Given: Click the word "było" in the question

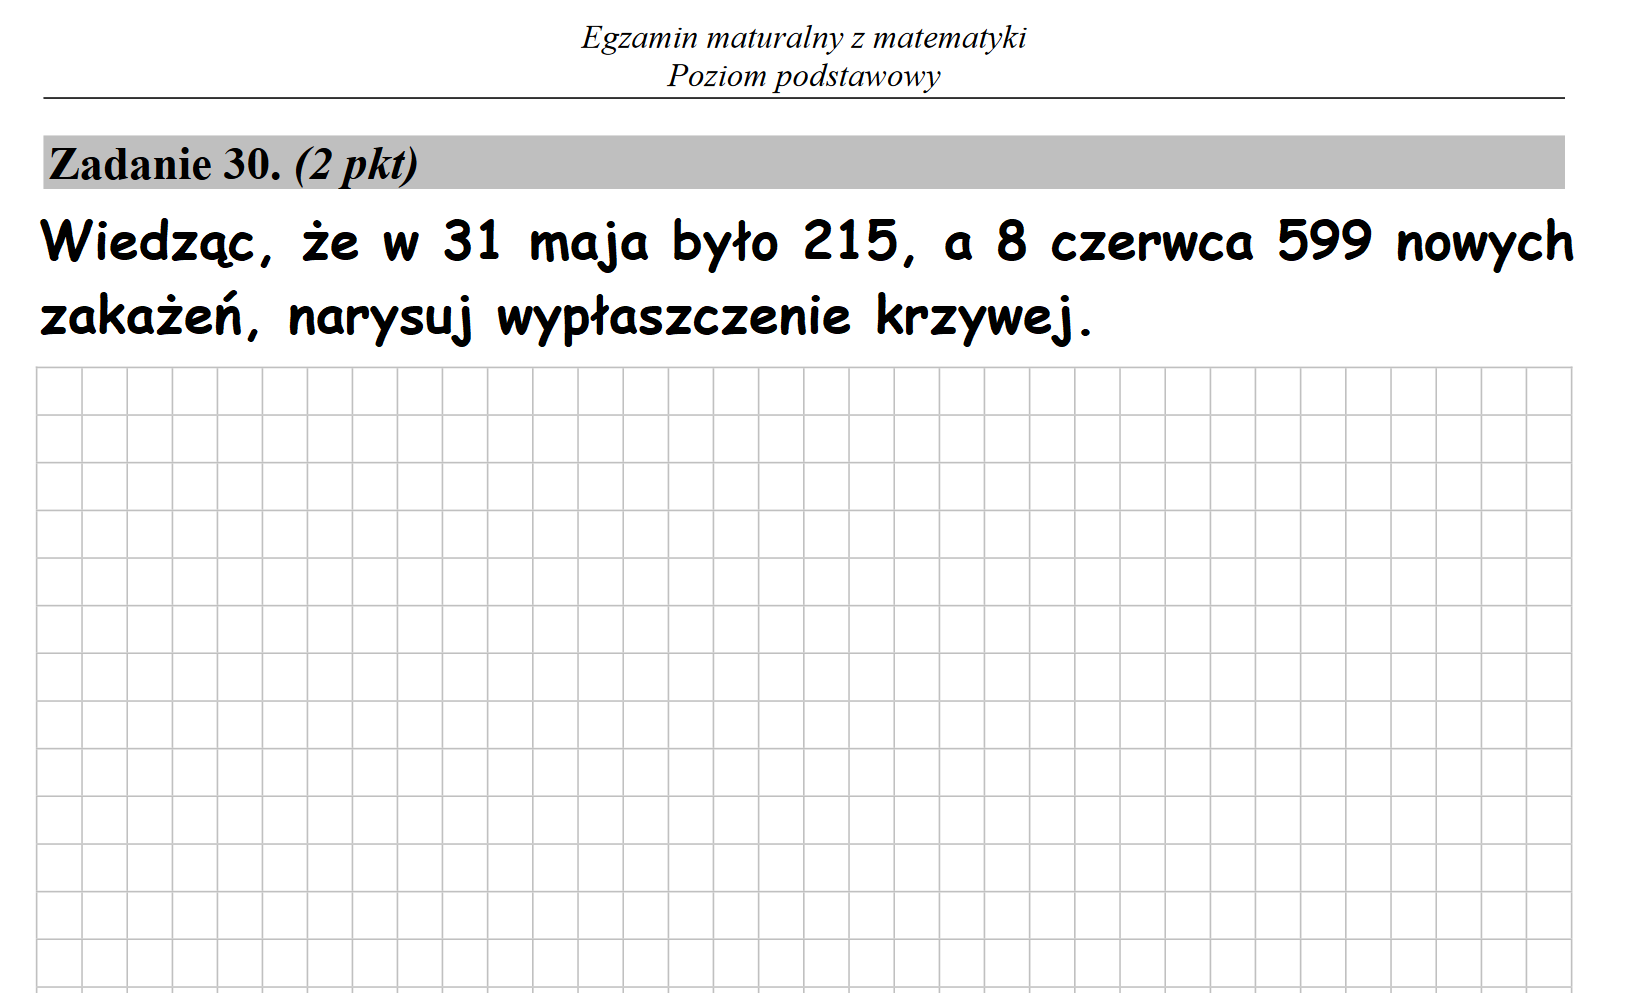Looking at the screenshot, I should pyautogui.click(x=724, y=243).
